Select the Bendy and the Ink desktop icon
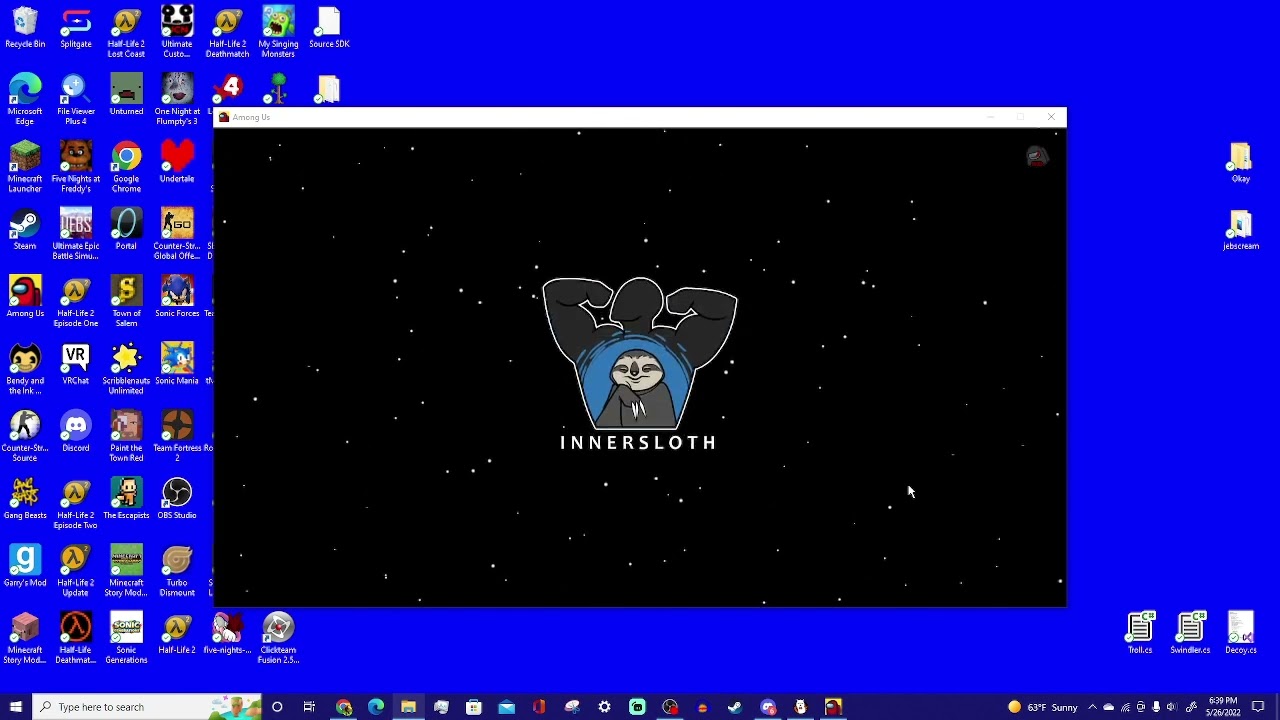 (x=25, y=368)
